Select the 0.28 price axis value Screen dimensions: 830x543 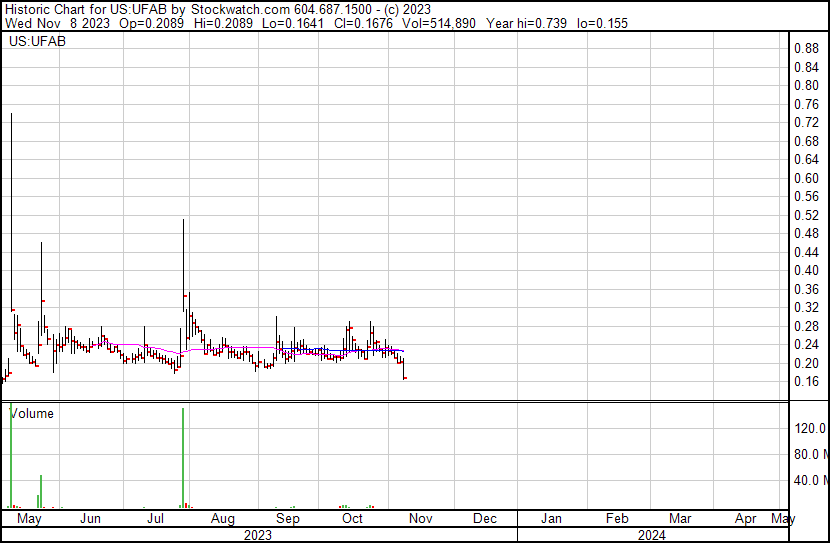pyautogui.click(x=806, y=327)
